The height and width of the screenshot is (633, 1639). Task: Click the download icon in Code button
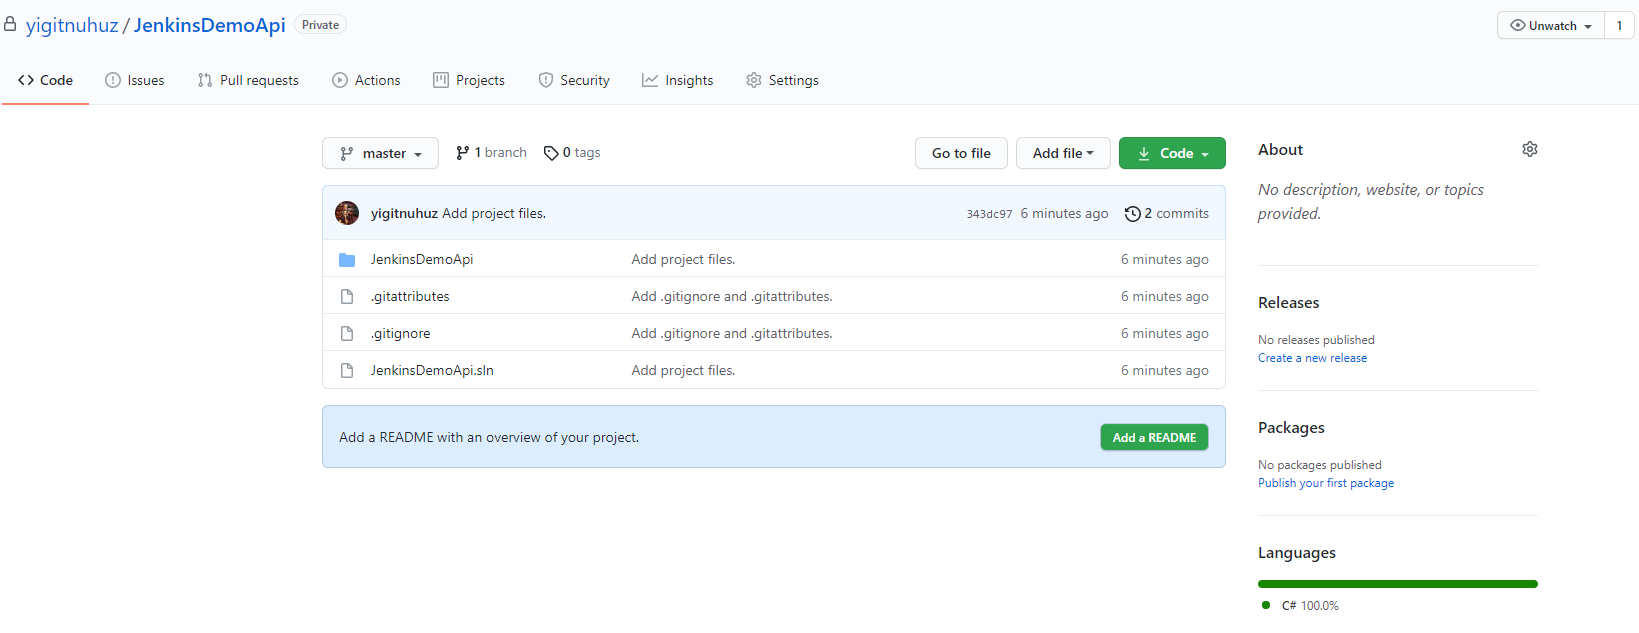1144,154
